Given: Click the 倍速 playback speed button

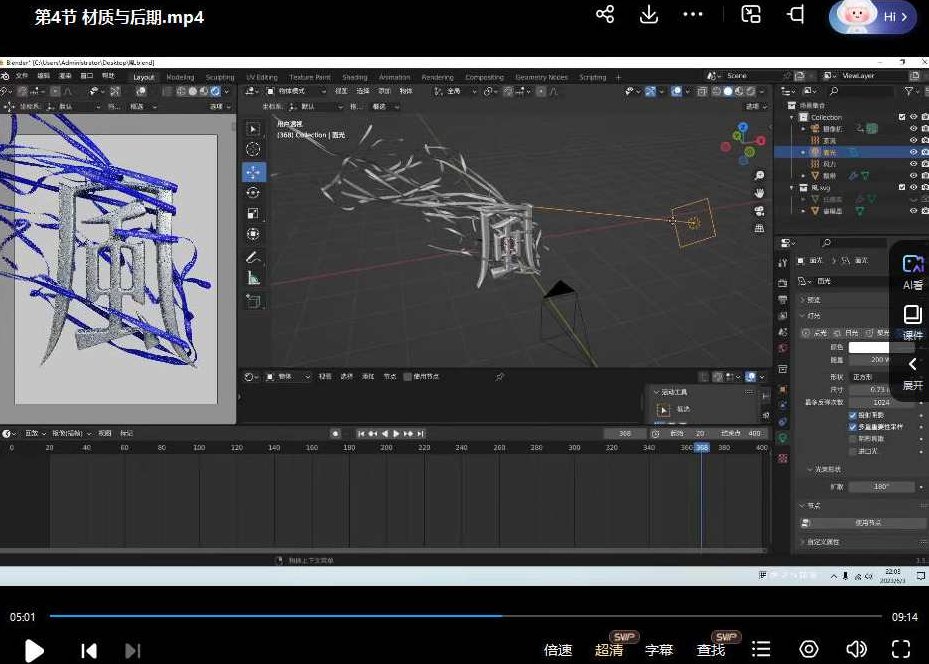Looking at the screenshot, I should tap(558, 650).
